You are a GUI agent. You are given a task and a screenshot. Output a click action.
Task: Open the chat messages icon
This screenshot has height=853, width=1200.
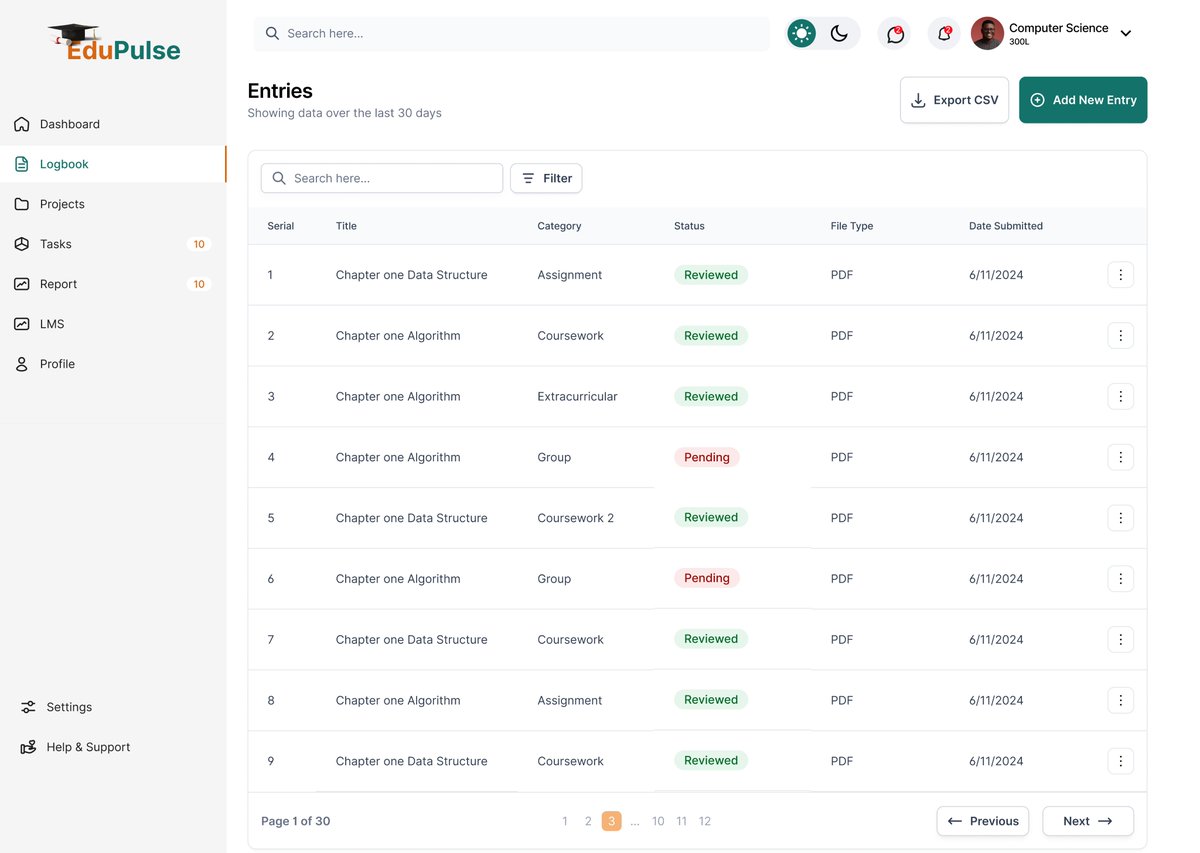pos(895,34)
